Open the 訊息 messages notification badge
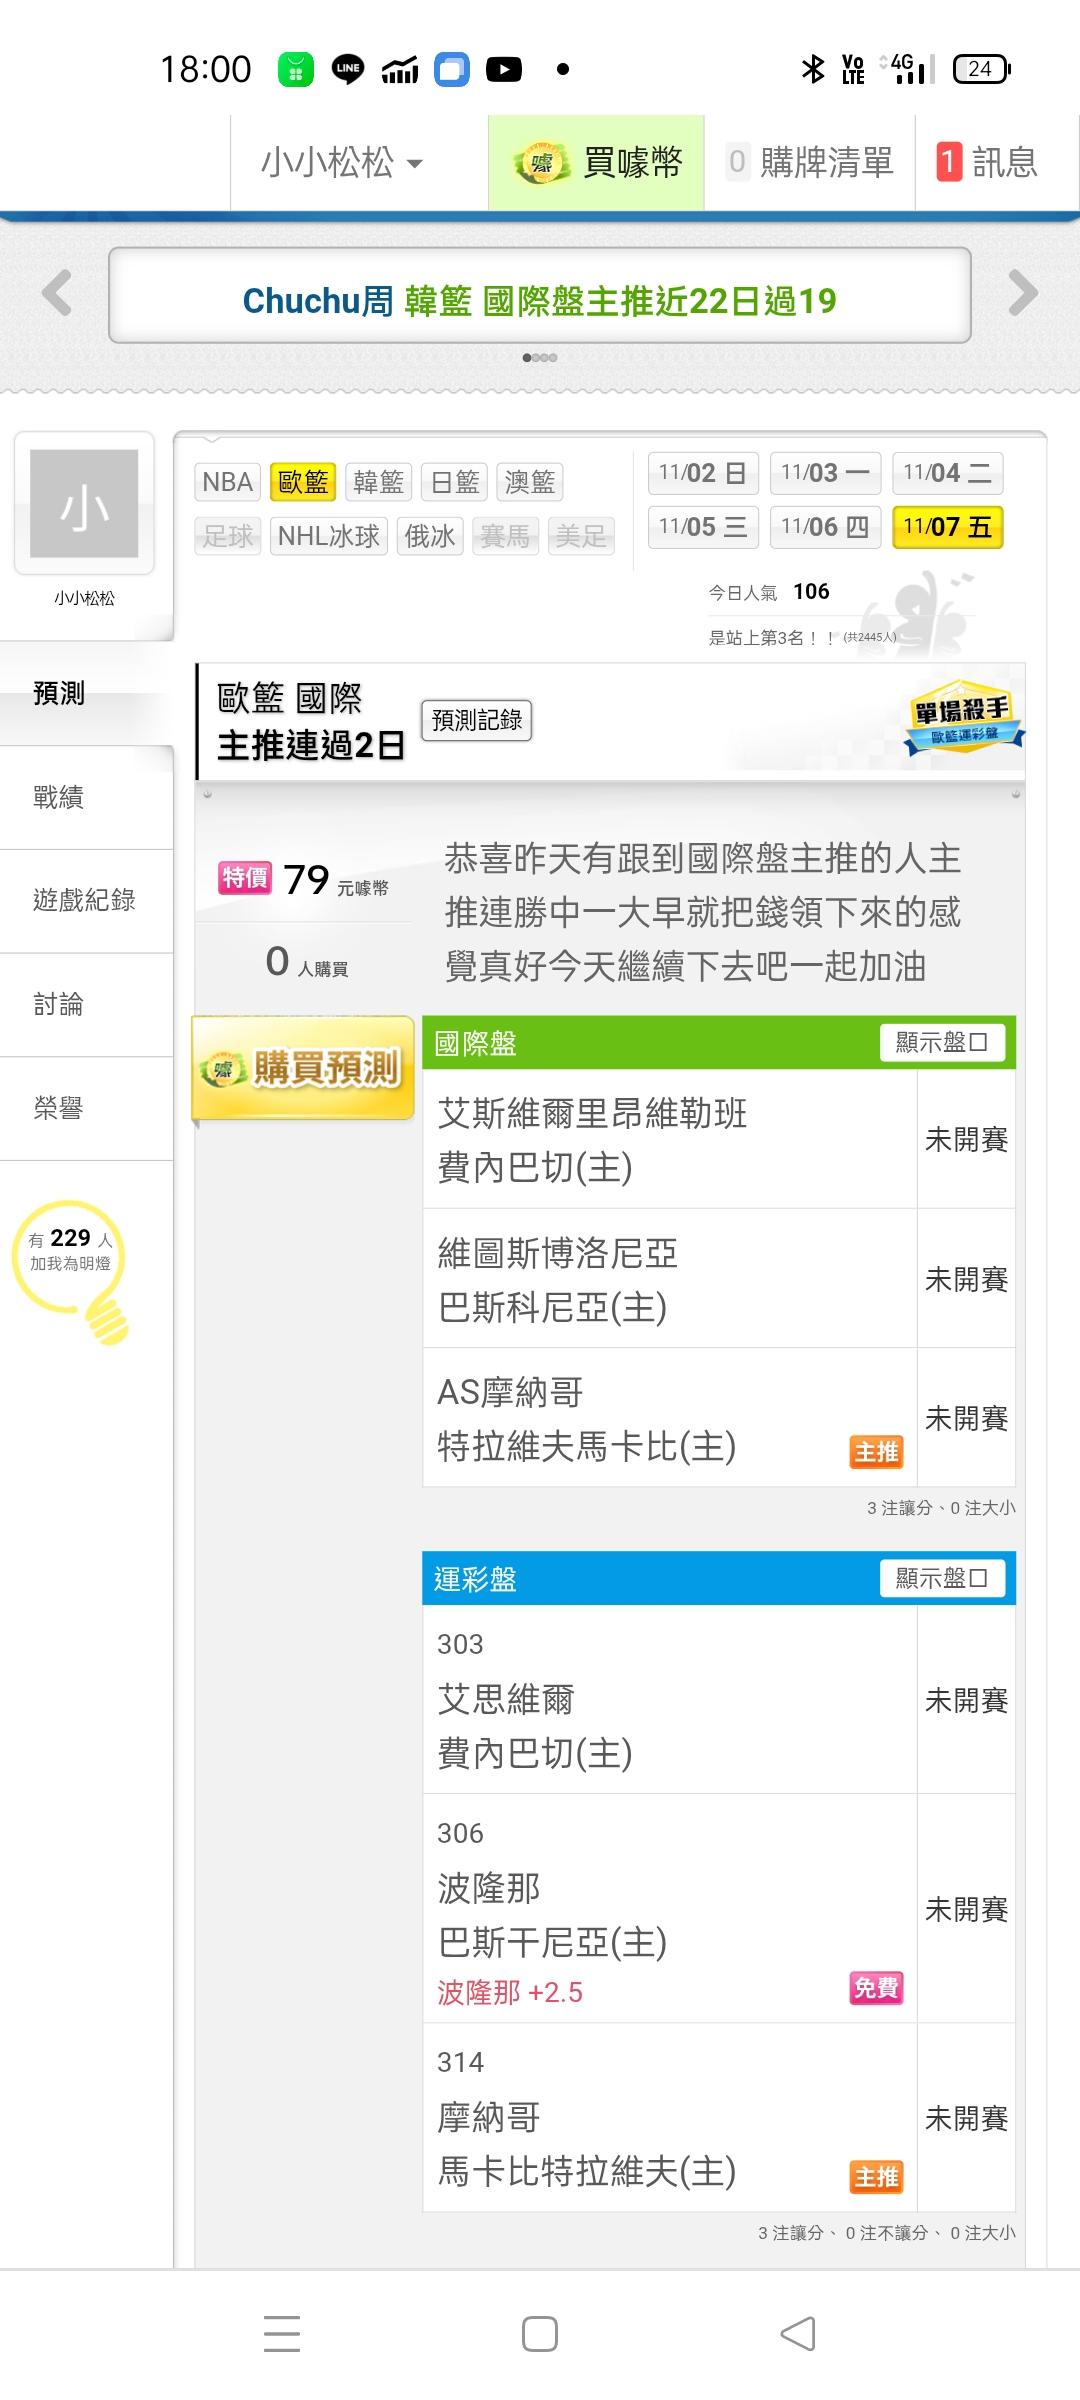Viewport: 1080px width, 2400px height. point(949,162)
